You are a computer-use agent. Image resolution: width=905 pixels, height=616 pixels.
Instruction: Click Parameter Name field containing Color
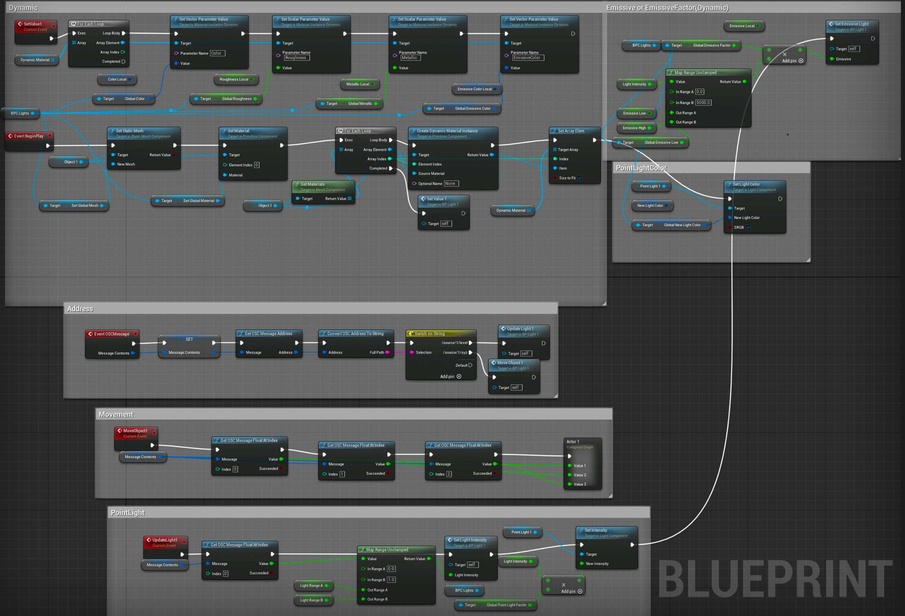click(x=217, y=53)
